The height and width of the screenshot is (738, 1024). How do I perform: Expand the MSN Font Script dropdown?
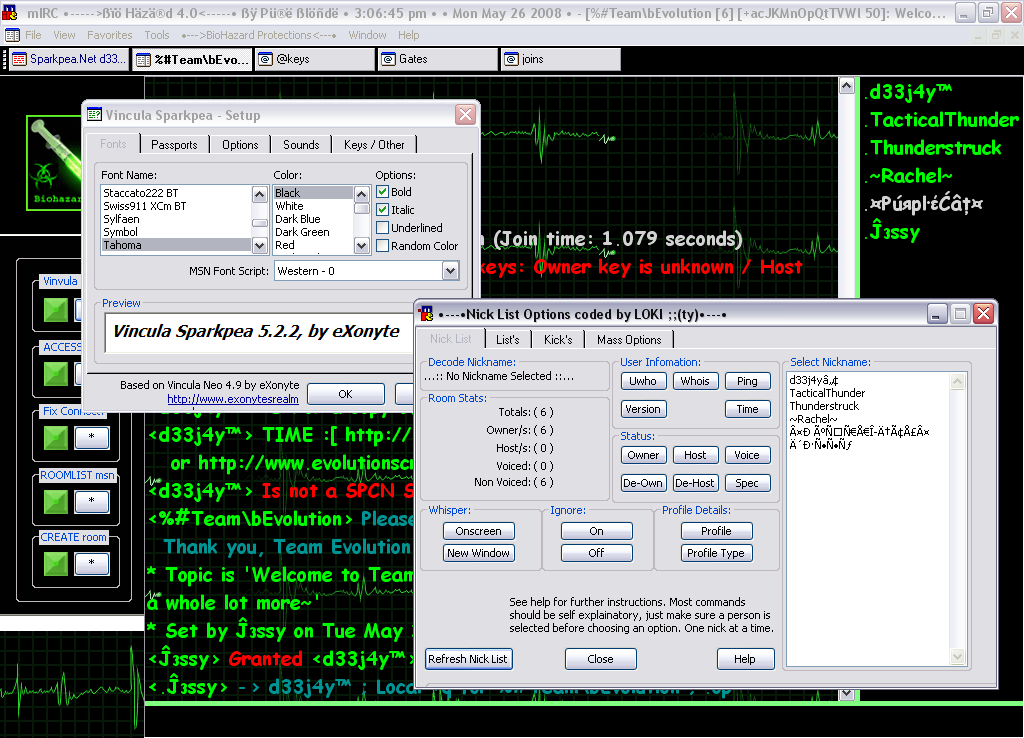(450, 271)
